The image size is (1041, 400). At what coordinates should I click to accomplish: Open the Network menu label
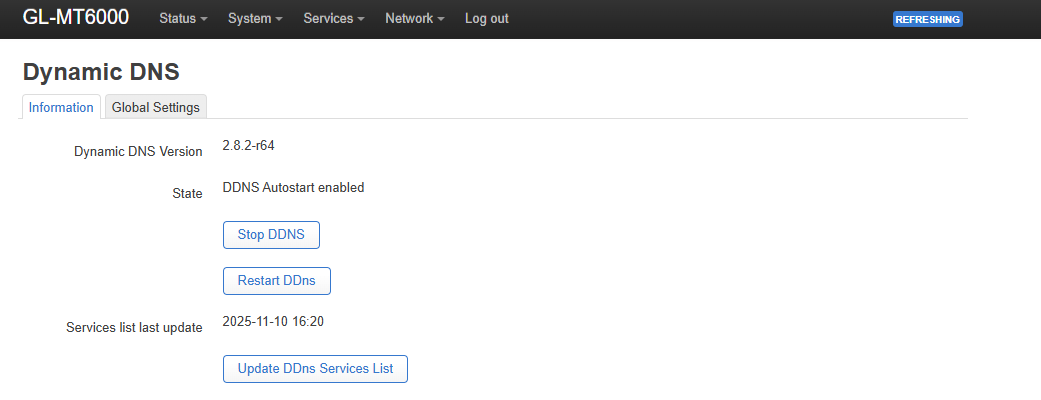pos(409,19)
